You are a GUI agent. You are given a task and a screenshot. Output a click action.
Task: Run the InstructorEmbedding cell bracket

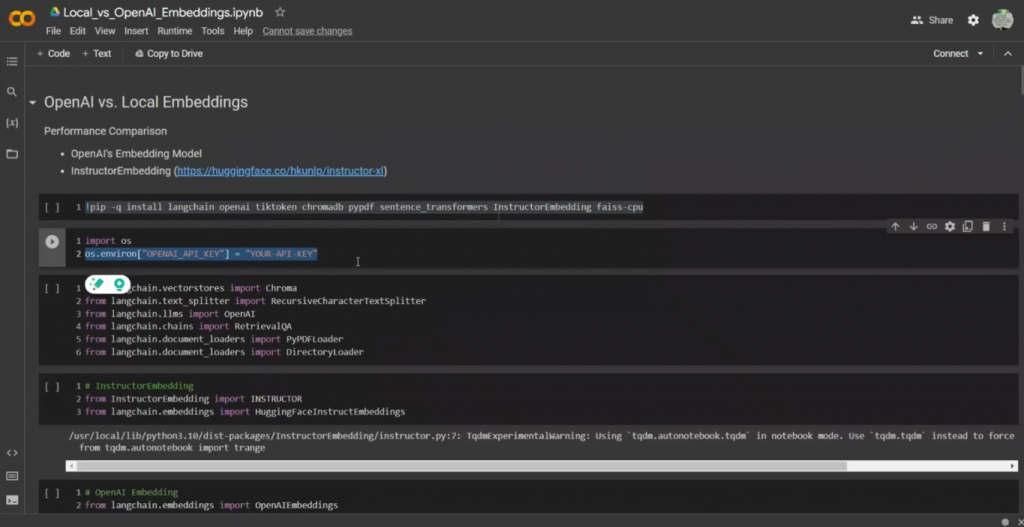coord(52,387)
